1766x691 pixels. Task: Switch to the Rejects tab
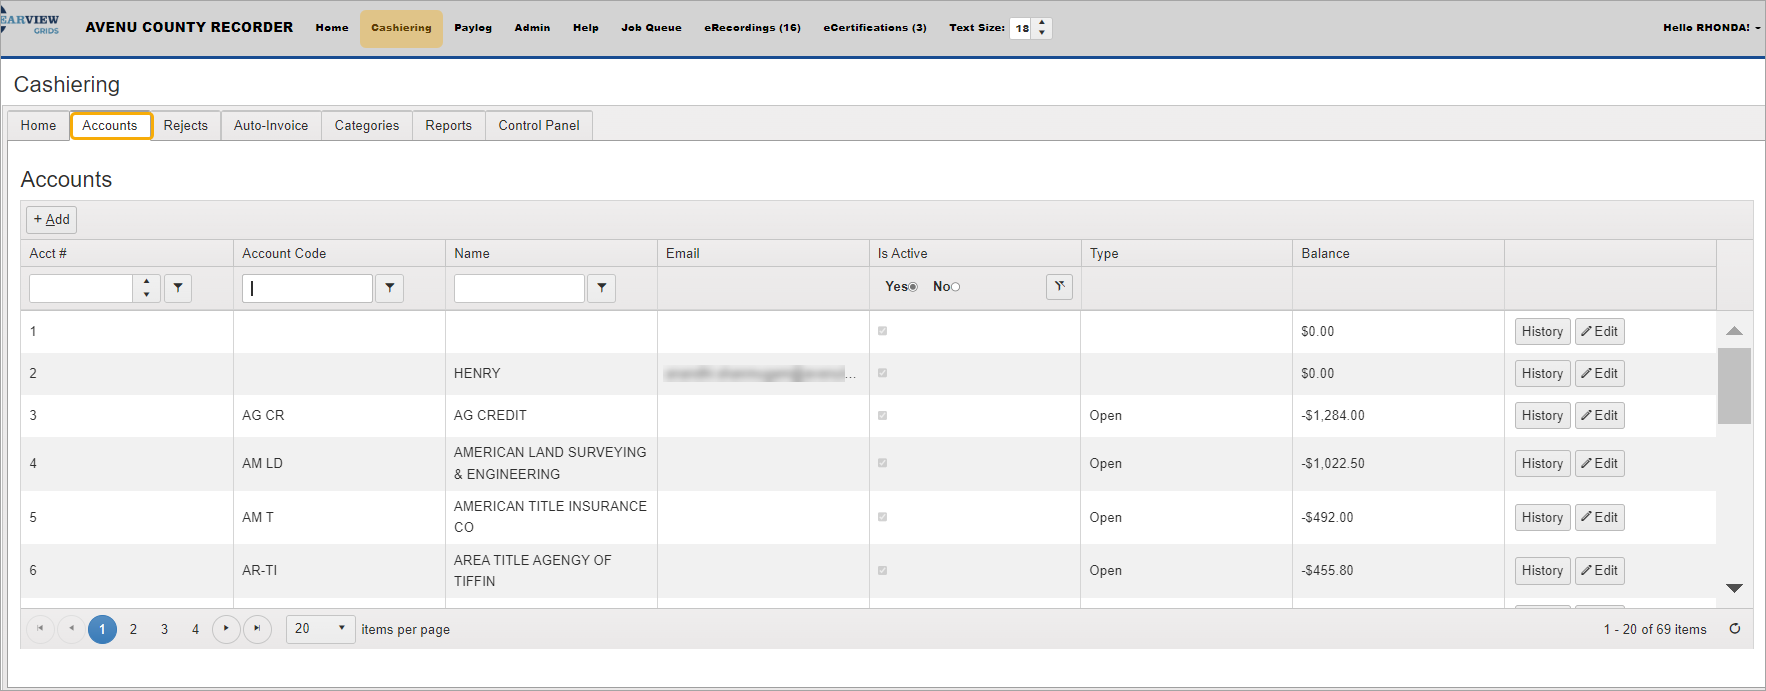pos(185,126)
